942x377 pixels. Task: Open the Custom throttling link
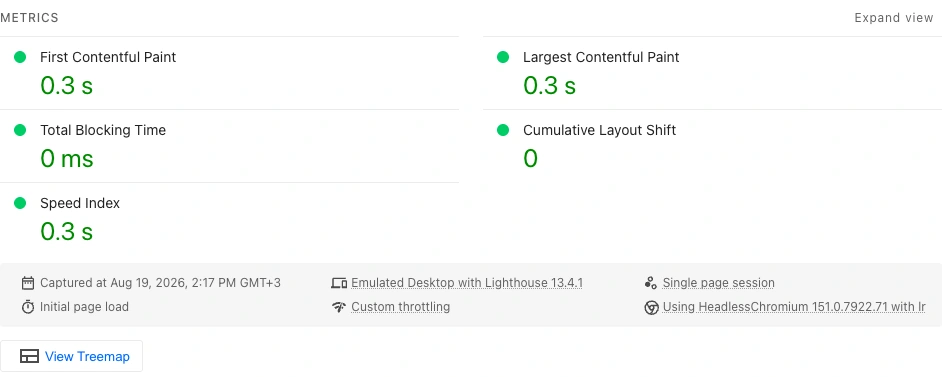401,307
